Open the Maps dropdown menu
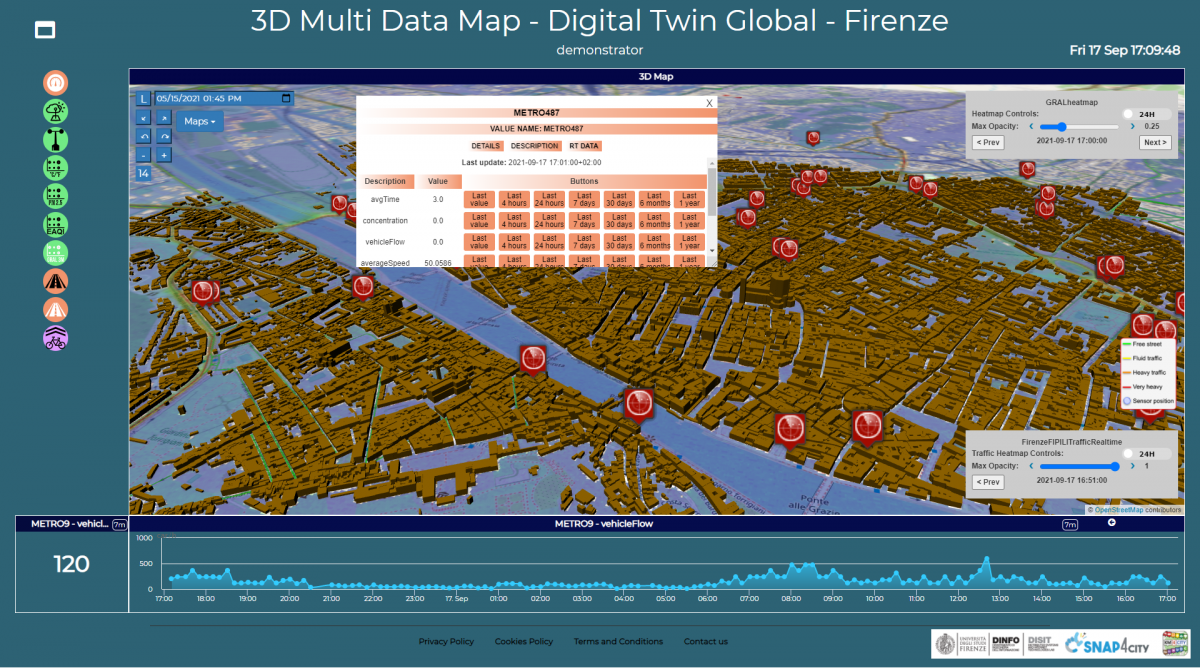1200x668 pixels. point(200,121)
